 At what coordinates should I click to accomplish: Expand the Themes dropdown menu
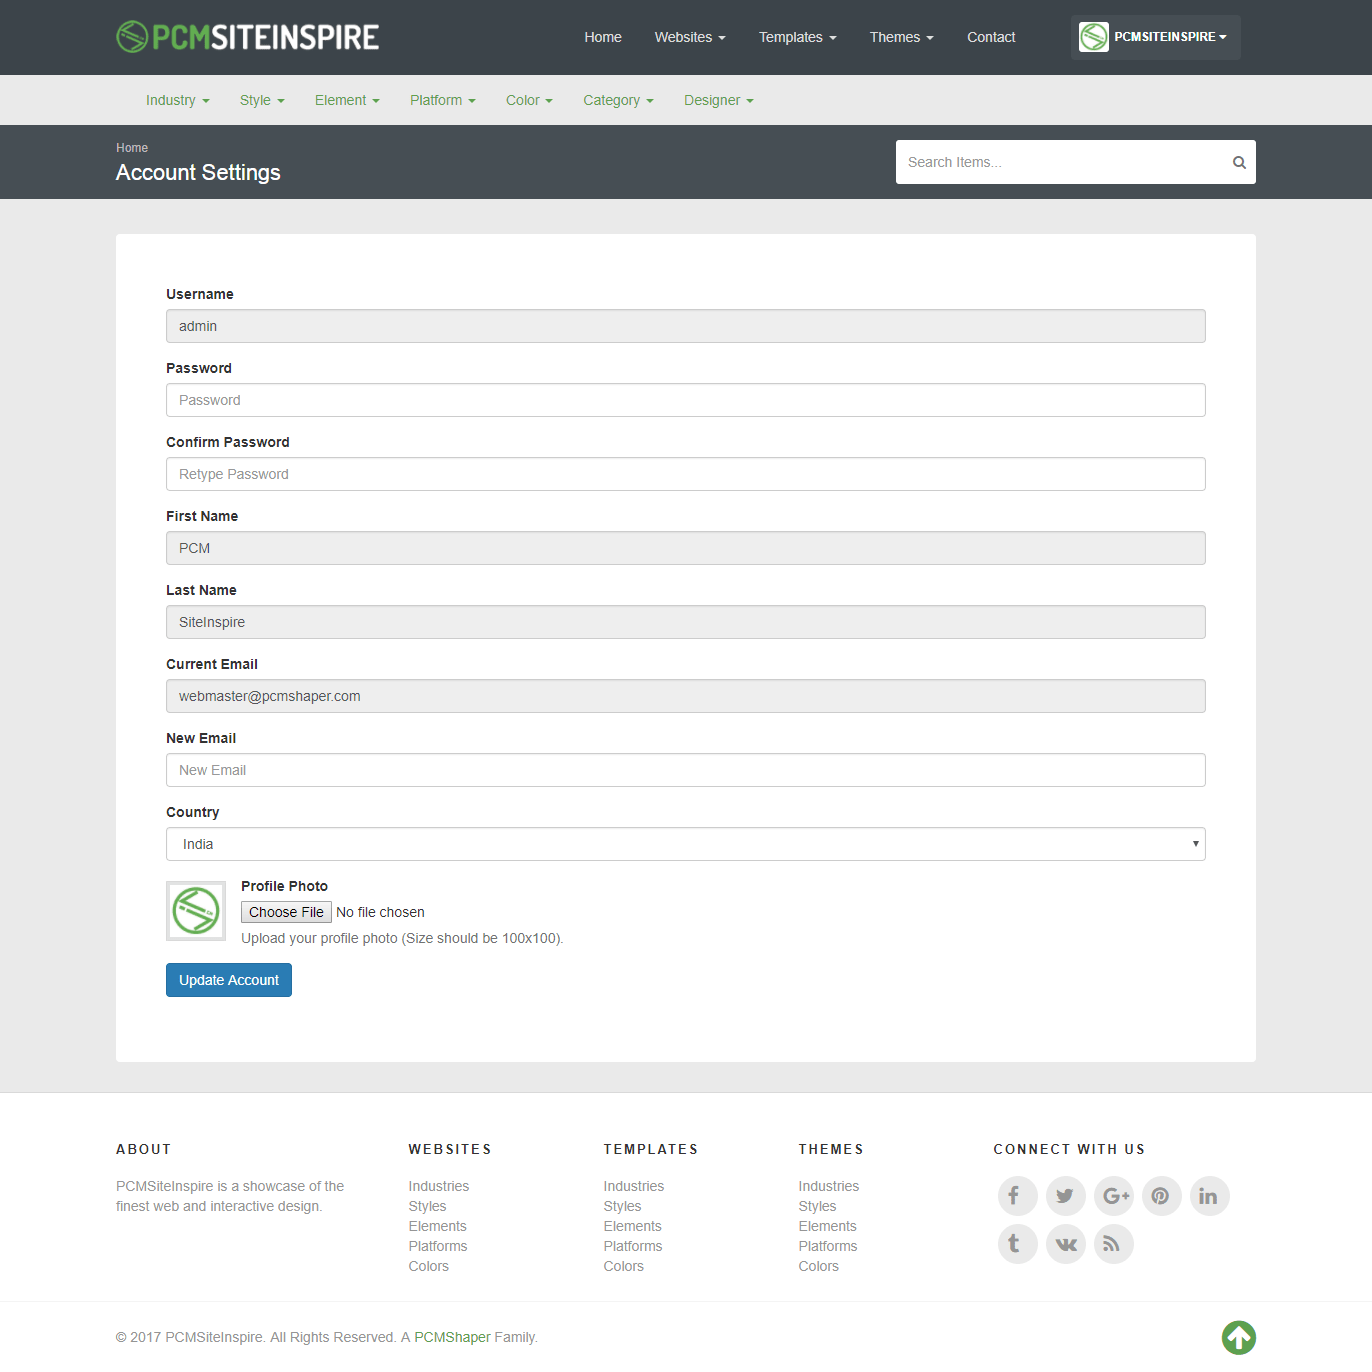[901, 37]
